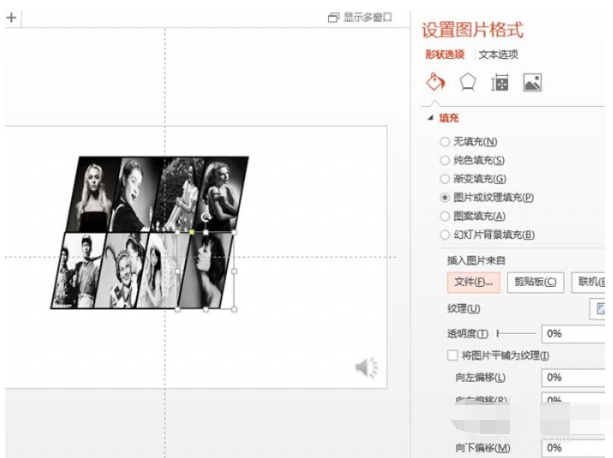Screen dimensions: 613x458
Task: Click the 文件(F)... button
Action: (x=473, y=282)
